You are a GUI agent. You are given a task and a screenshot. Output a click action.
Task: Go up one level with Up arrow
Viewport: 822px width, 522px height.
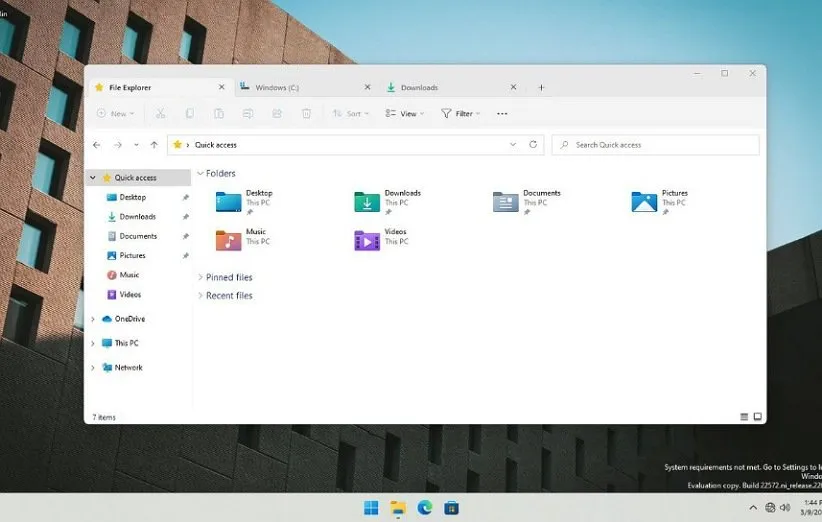coord(153,145)
